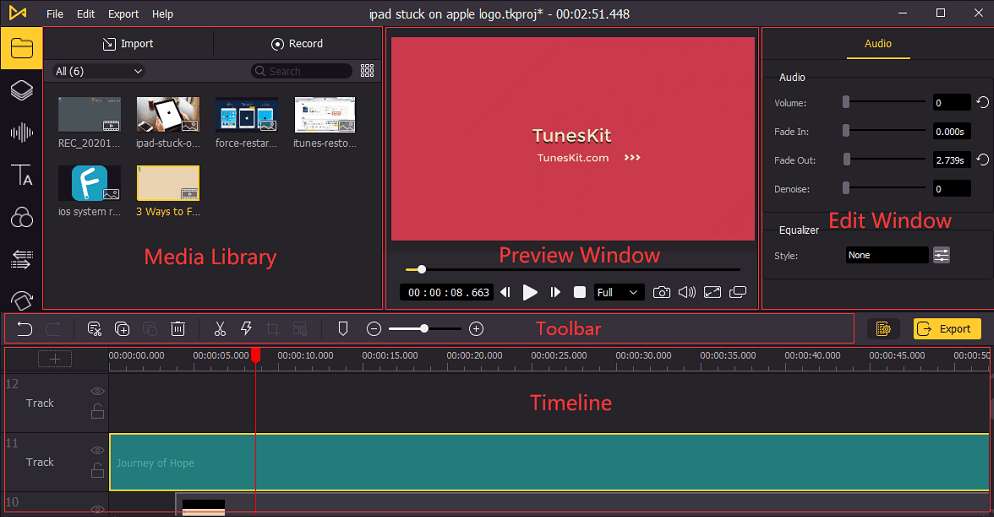Click the yellow Export button
Viewport: 994px width, 517px height.
coord(946,329)
